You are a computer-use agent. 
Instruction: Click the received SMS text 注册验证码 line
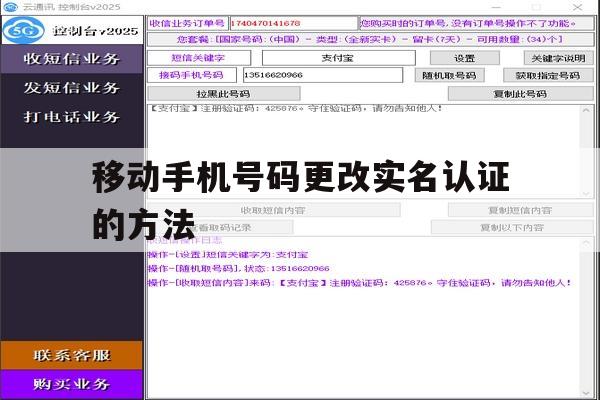[x=295, y=108]
